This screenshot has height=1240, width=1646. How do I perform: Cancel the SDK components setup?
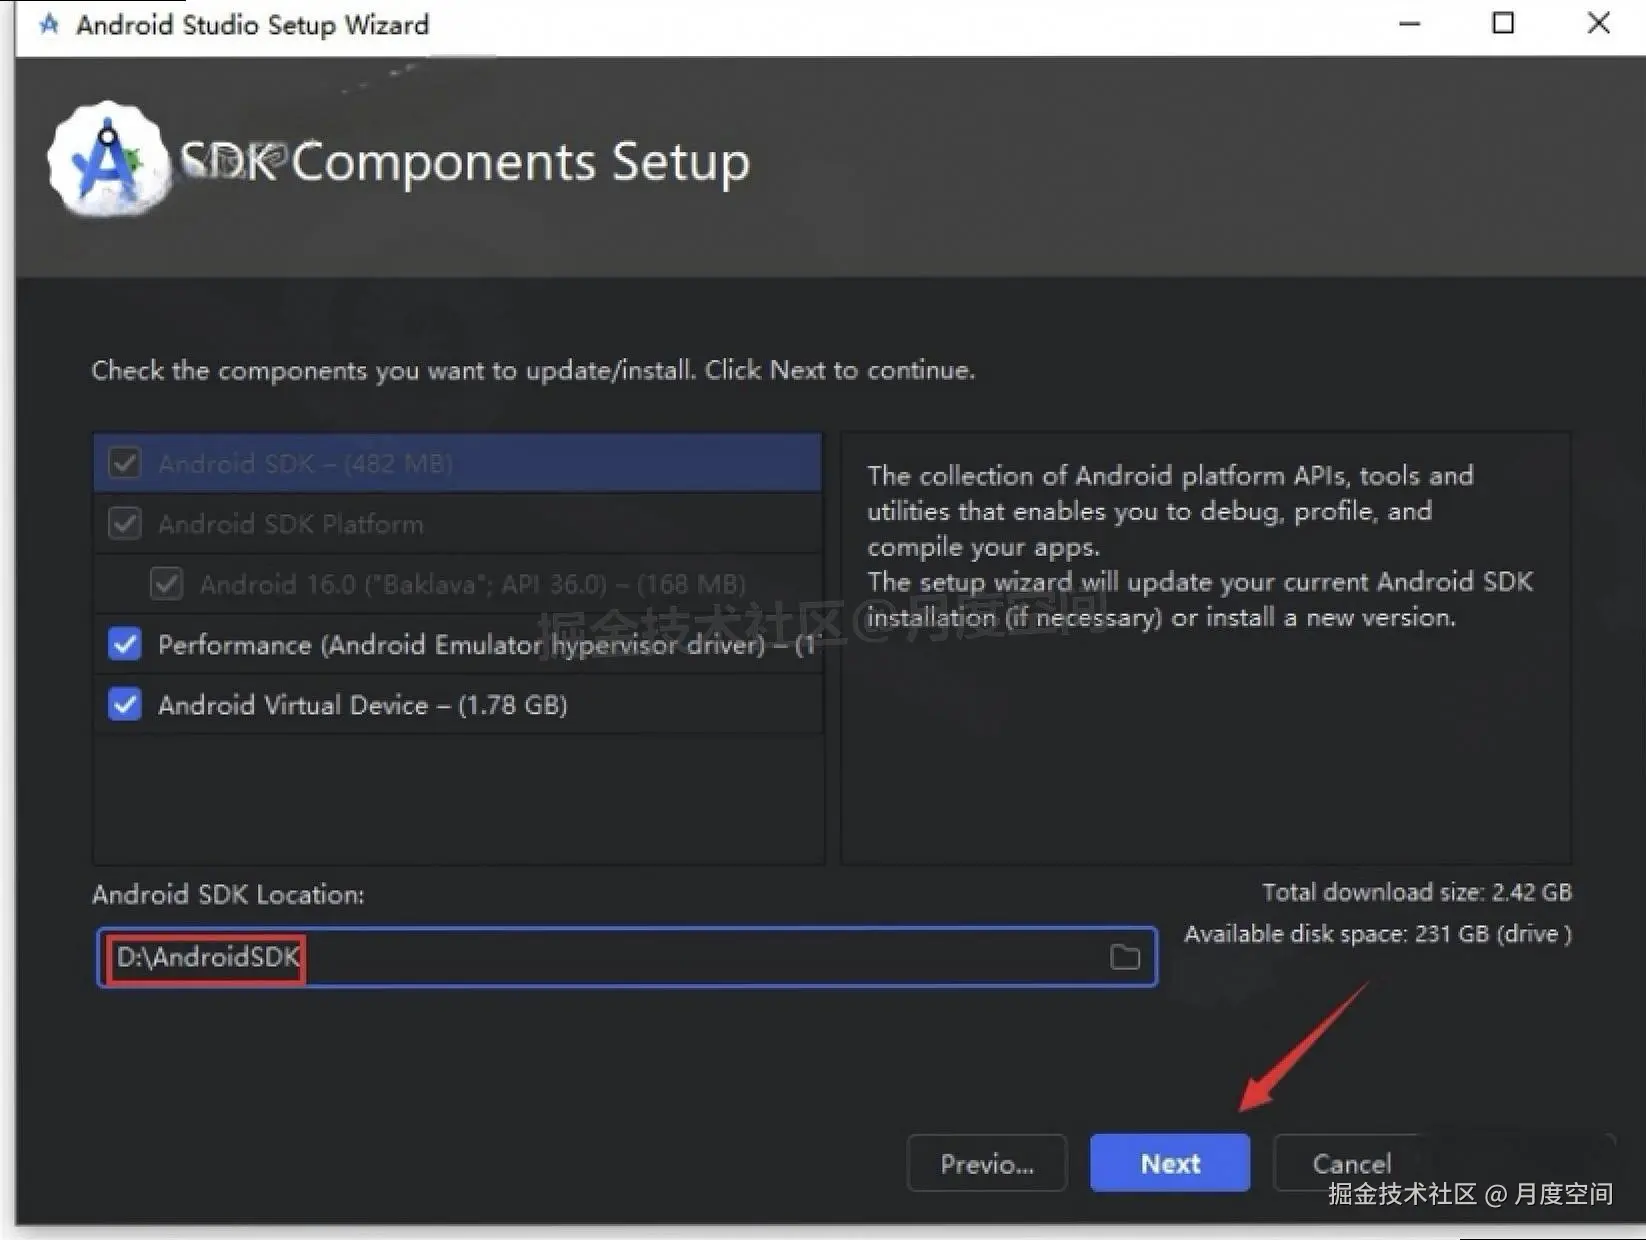[x=1351, y=1163]
